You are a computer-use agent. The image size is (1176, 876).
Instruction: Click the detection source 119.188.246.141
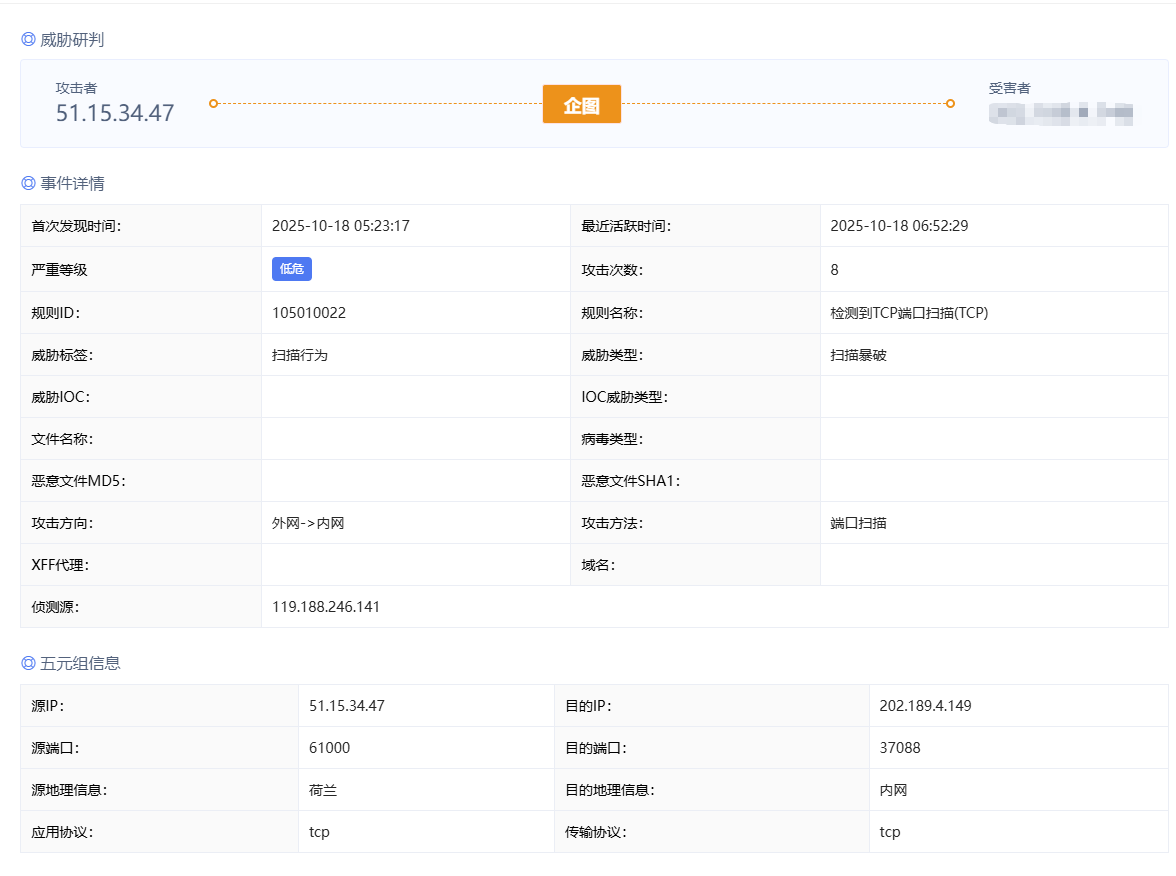tap(326, 607)
